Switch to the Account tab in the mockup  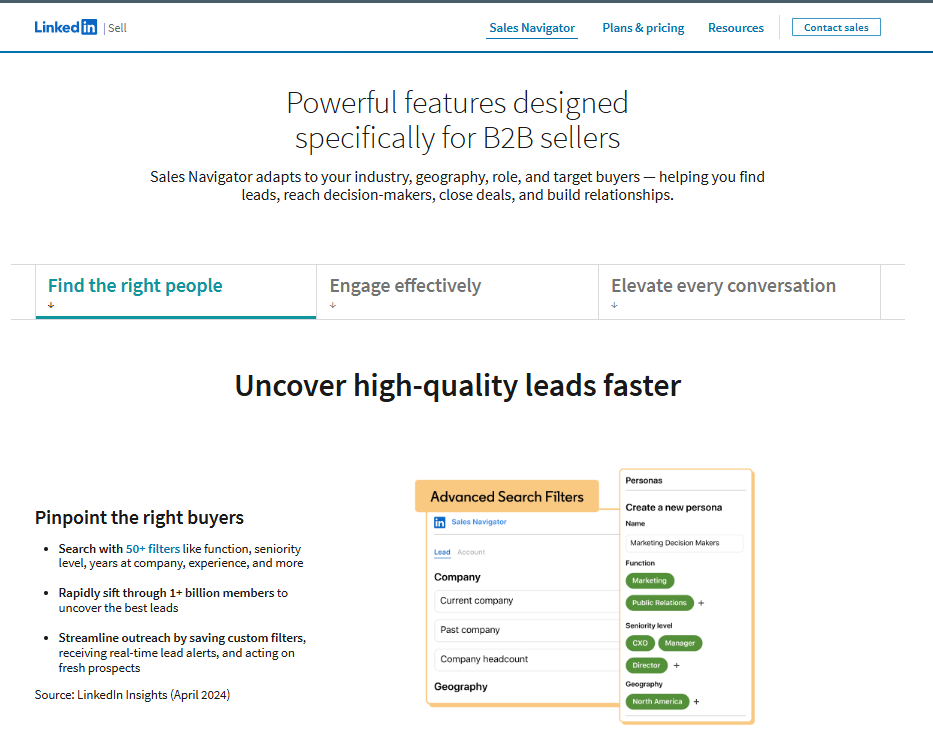coord(472,552)
